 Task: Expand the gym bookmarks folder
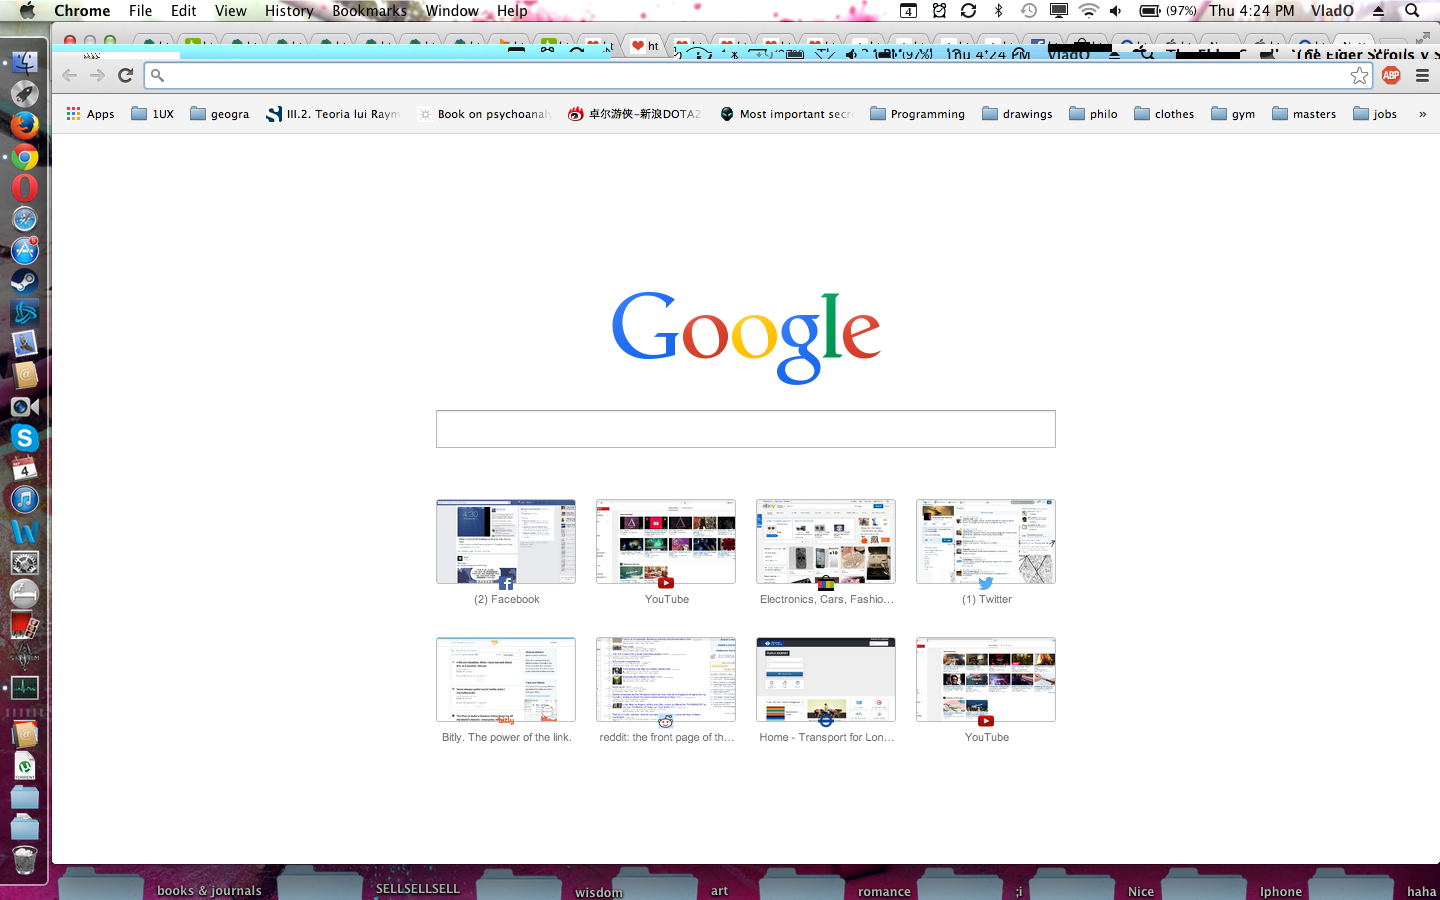click(x=1233, y=114)
